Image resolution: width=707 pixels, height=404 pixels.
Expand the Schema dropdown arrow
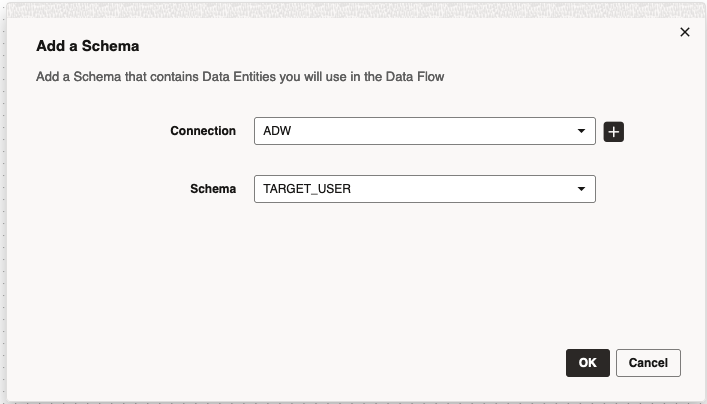(x=581, y=189)
